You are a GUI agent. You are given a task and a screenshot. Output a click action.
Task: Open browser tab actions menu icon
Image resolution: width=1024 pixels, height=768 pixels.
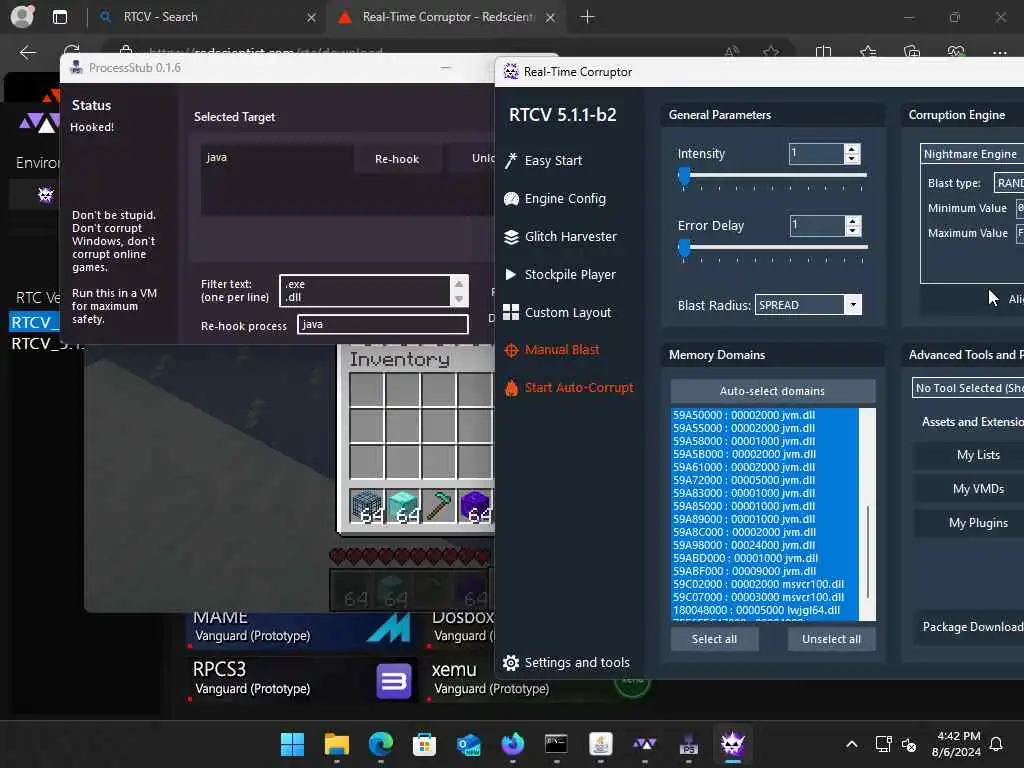pyautogui.click(x=59, y=17)
